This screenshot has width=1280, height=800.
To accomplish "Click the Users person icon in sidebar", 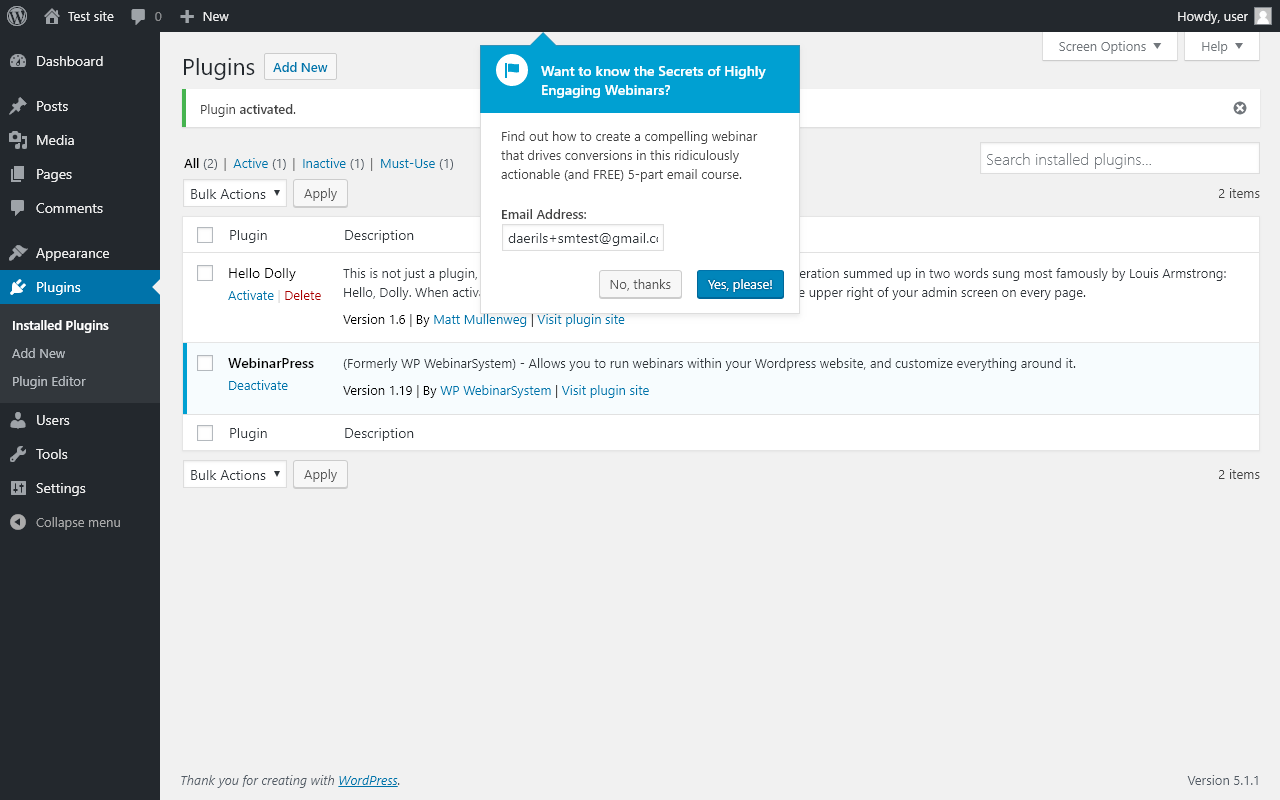I will pyautogui.click(x=18, y=420).
